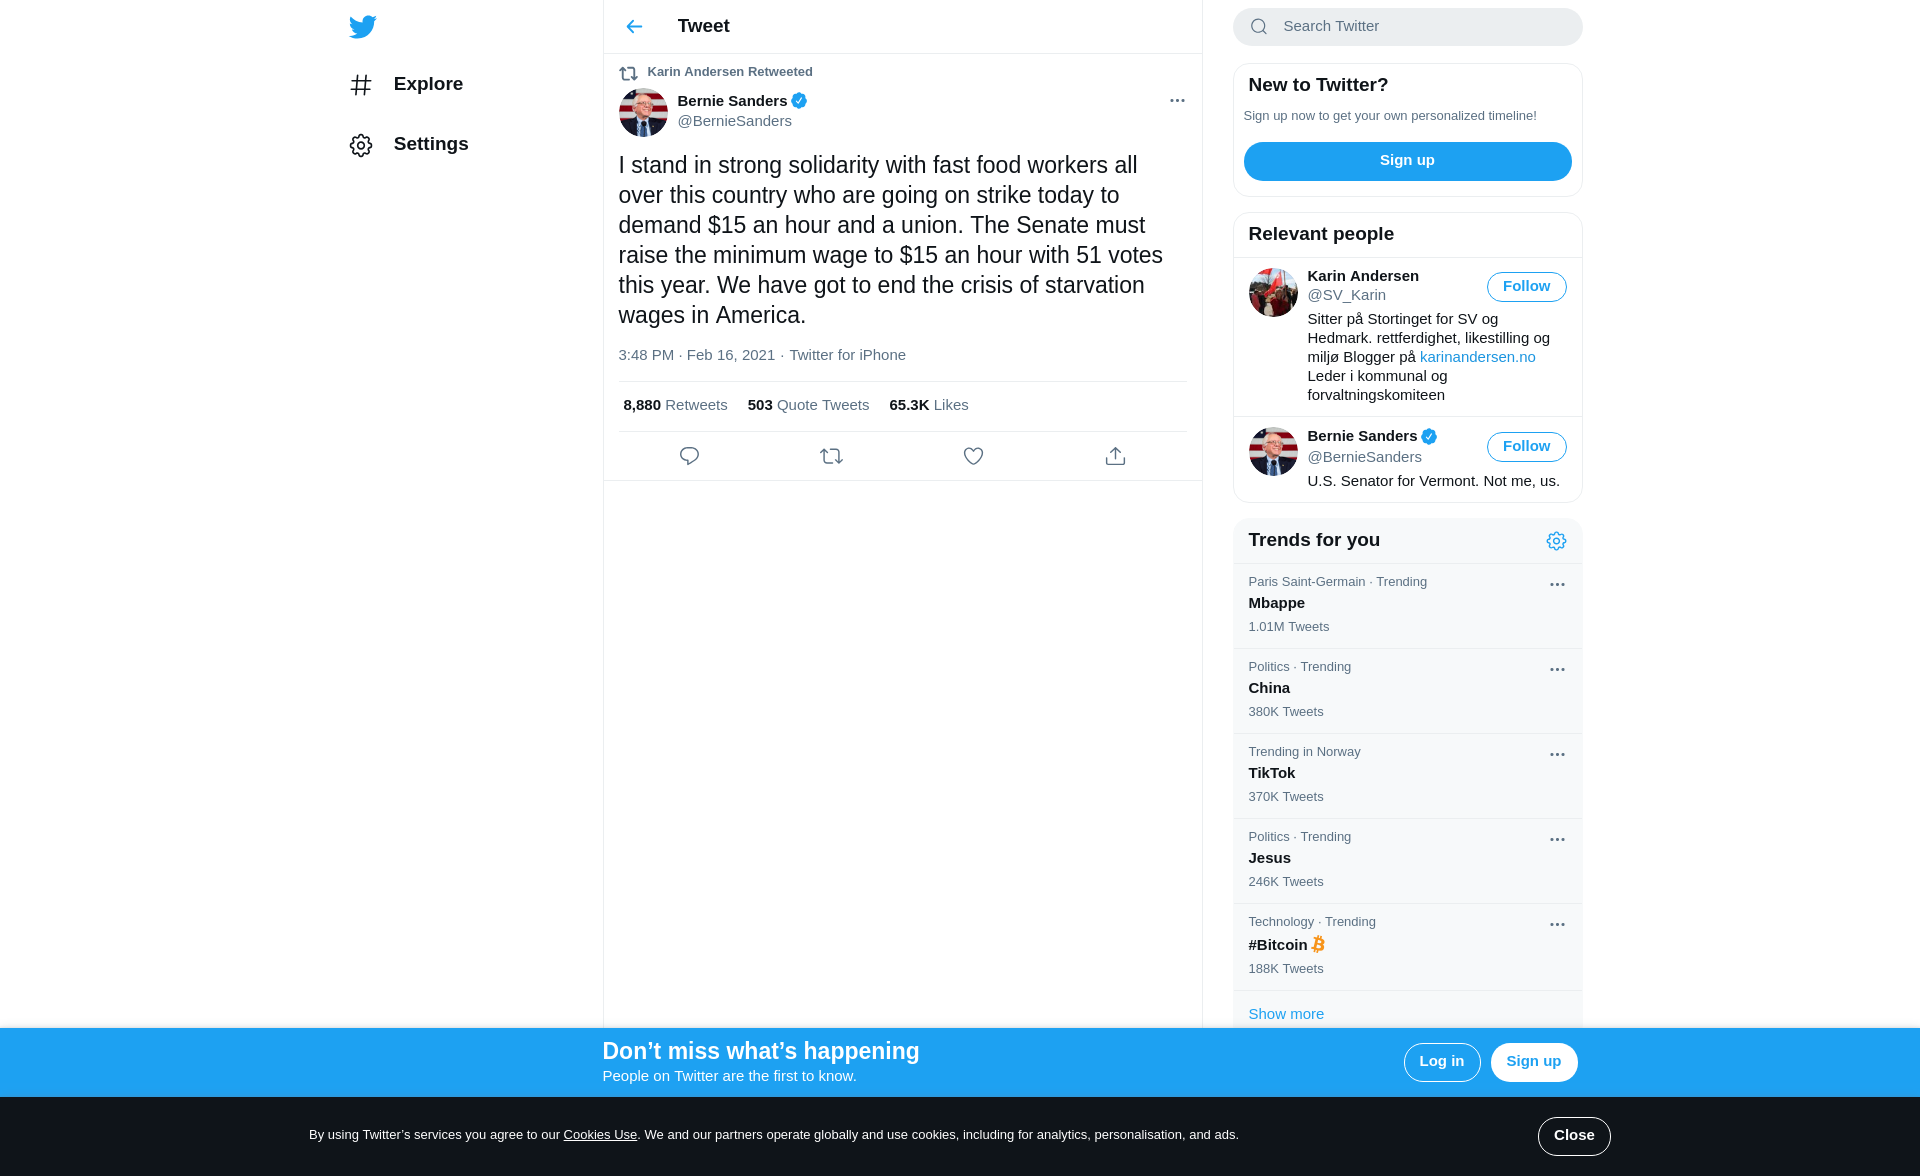This screenshot has width=1920, height=1176.
Task: Open trends settings gear icon
Action: 1556,541
